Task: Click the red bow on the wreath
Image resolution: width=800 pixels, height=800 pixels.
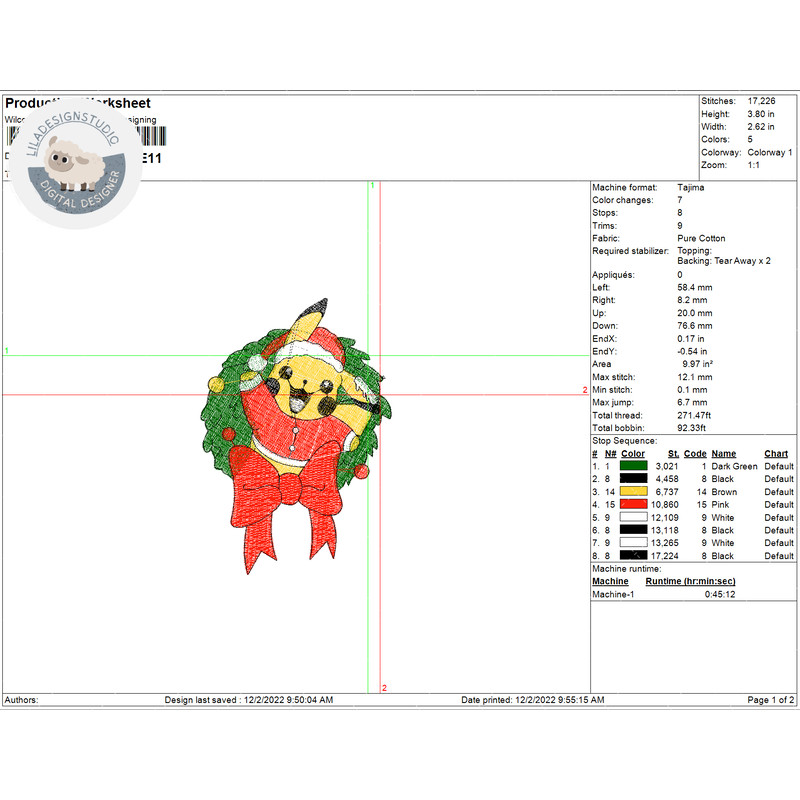Action: (288, 497)
